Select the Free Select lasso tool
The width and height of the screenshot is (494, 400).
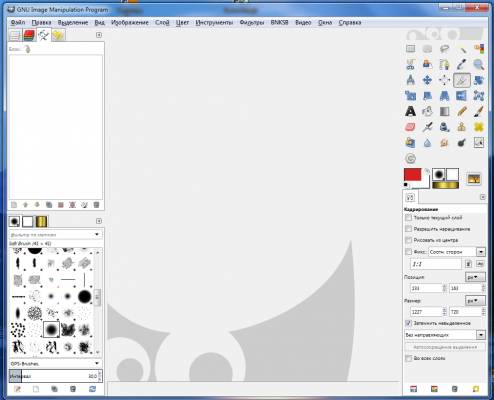click(x=444, y=49)
